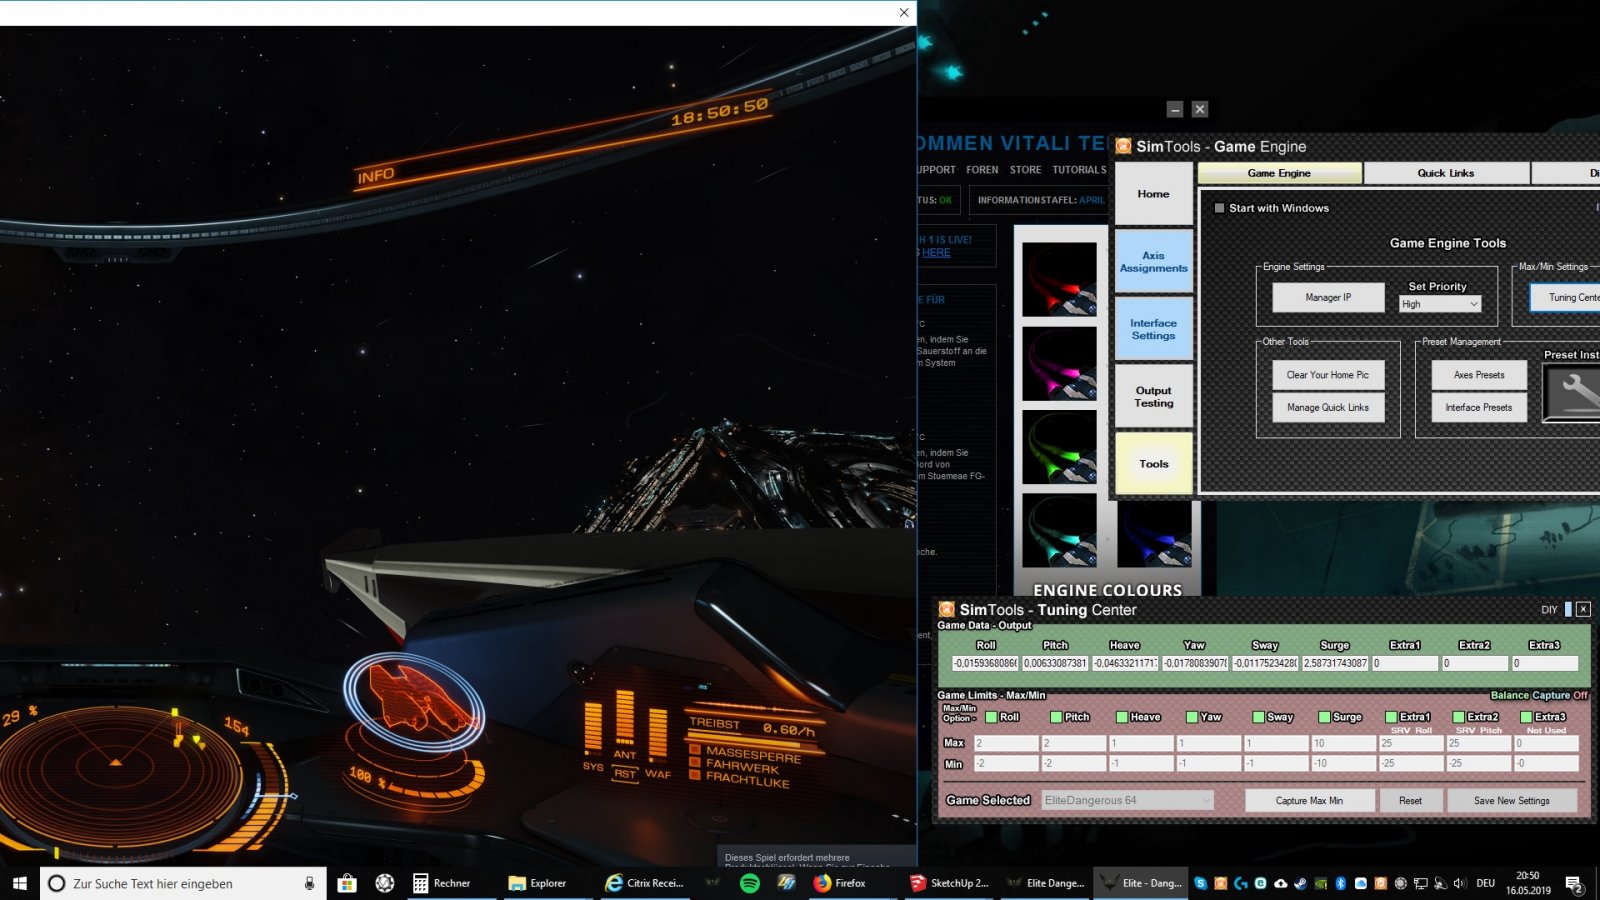Open the Set Priority High dropdown
This screenshot has width=1600, height=900.
pos(1440,304)
